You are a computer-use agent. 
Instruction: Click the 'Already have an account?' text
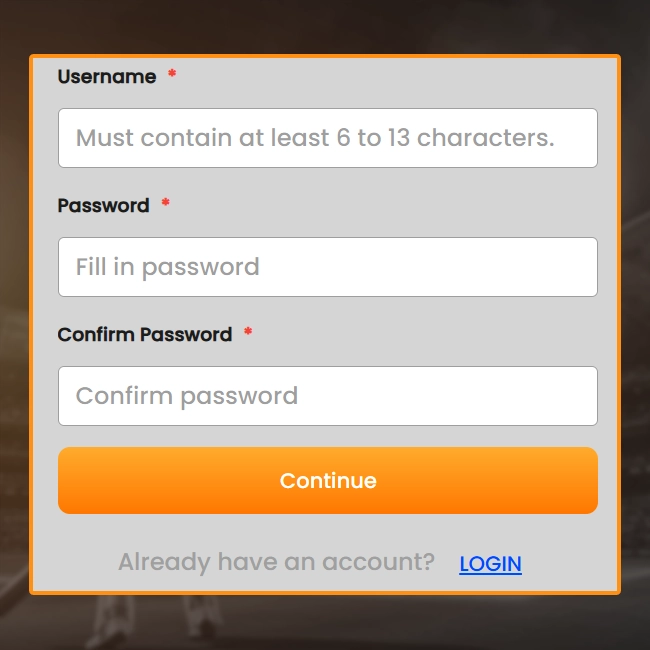tap(276, 562)
